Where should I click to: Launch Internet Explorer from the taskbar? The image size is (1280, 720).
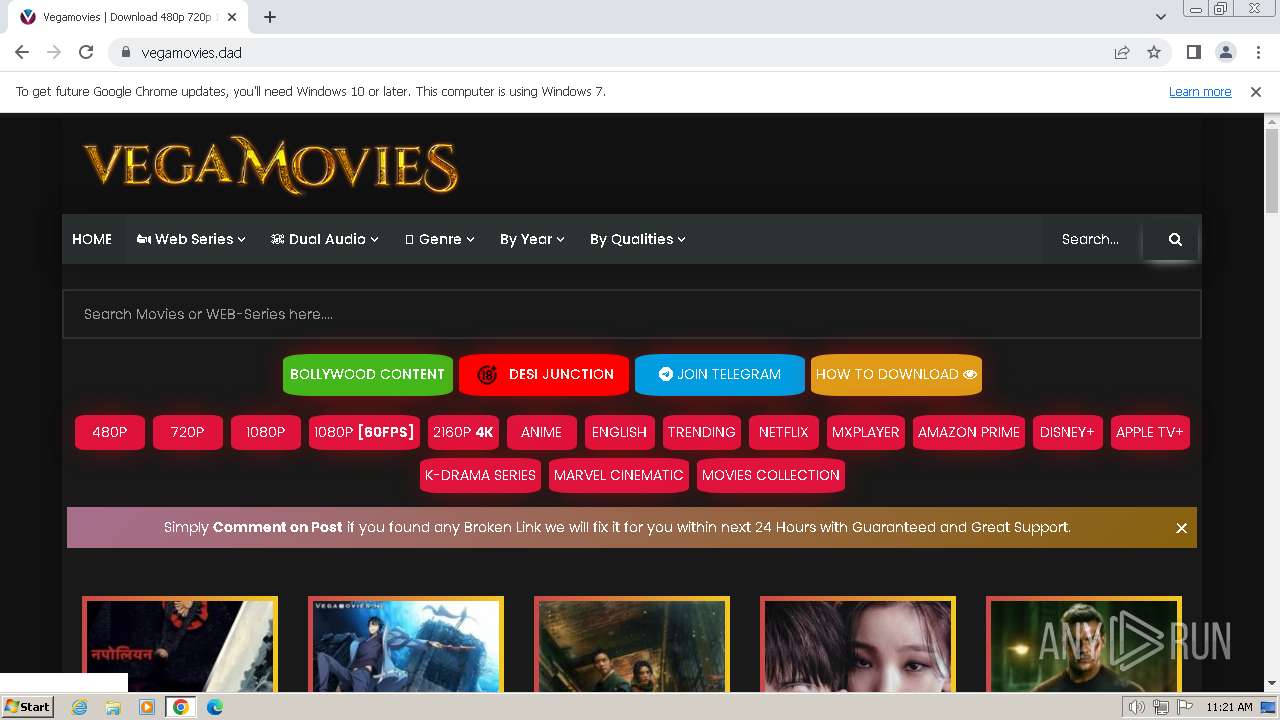(79, 707)
